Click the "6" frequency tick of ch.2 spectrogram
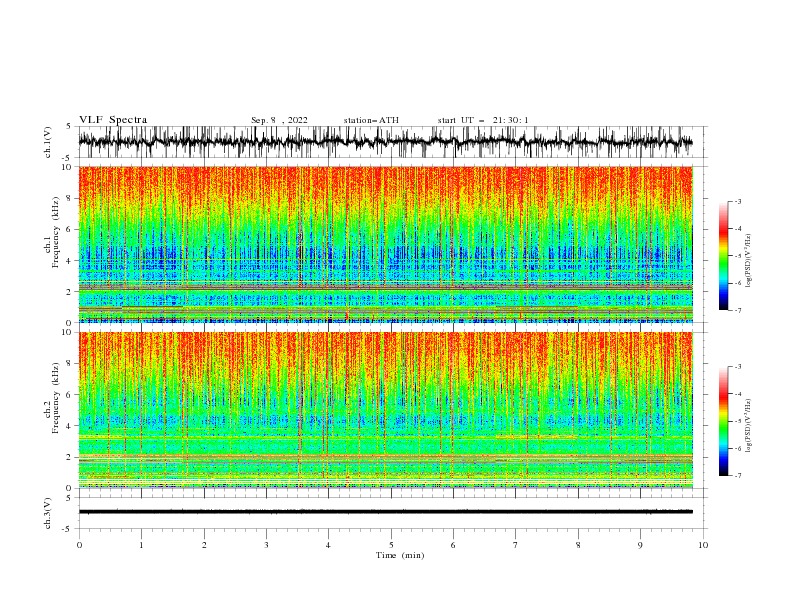Viewport: 792px width, 612px height. [x=71, y=394]
